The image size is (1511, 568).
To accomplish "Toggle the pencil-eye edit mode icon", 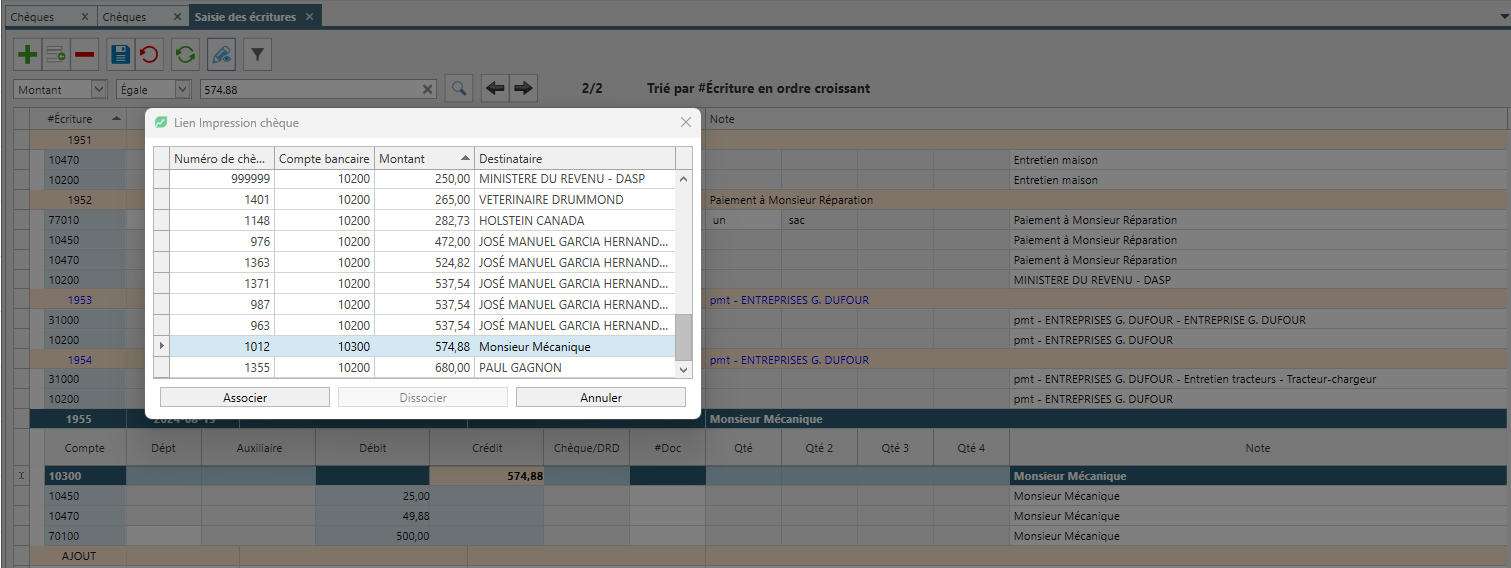I will pyautogui.click(x=222, y=54).
